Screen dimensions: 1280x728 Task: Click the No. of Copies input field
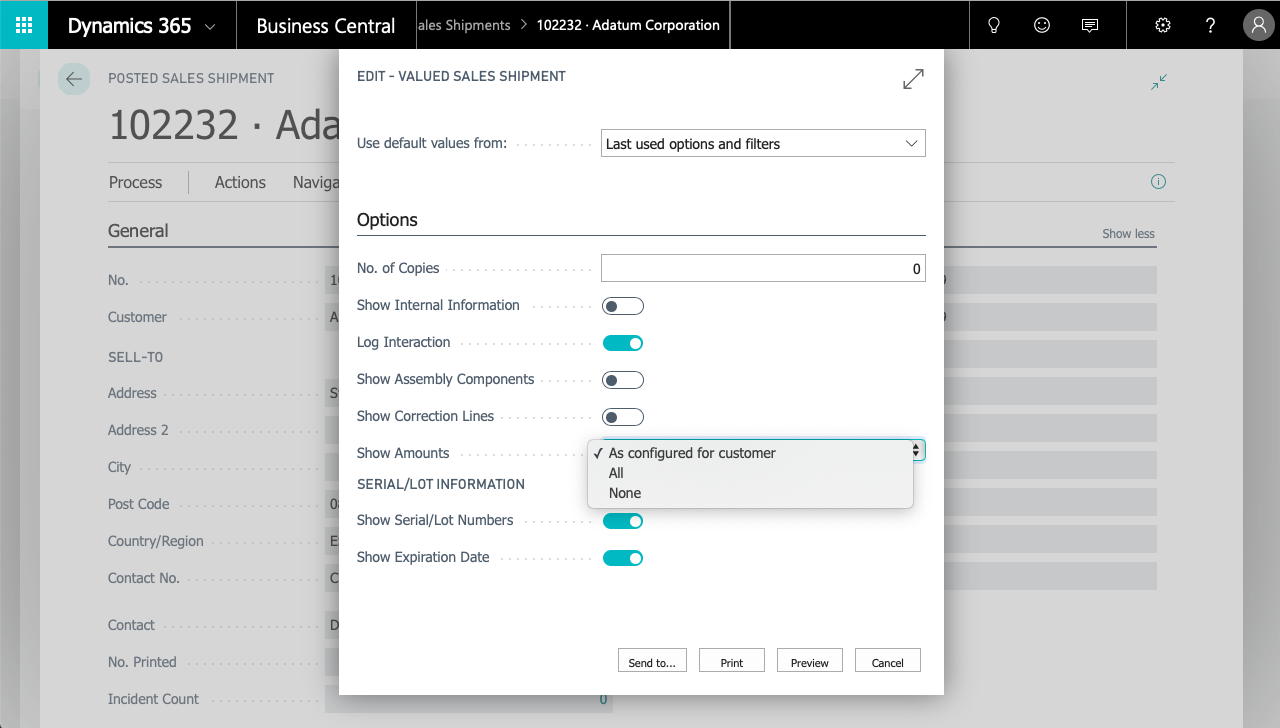point(763,267)
